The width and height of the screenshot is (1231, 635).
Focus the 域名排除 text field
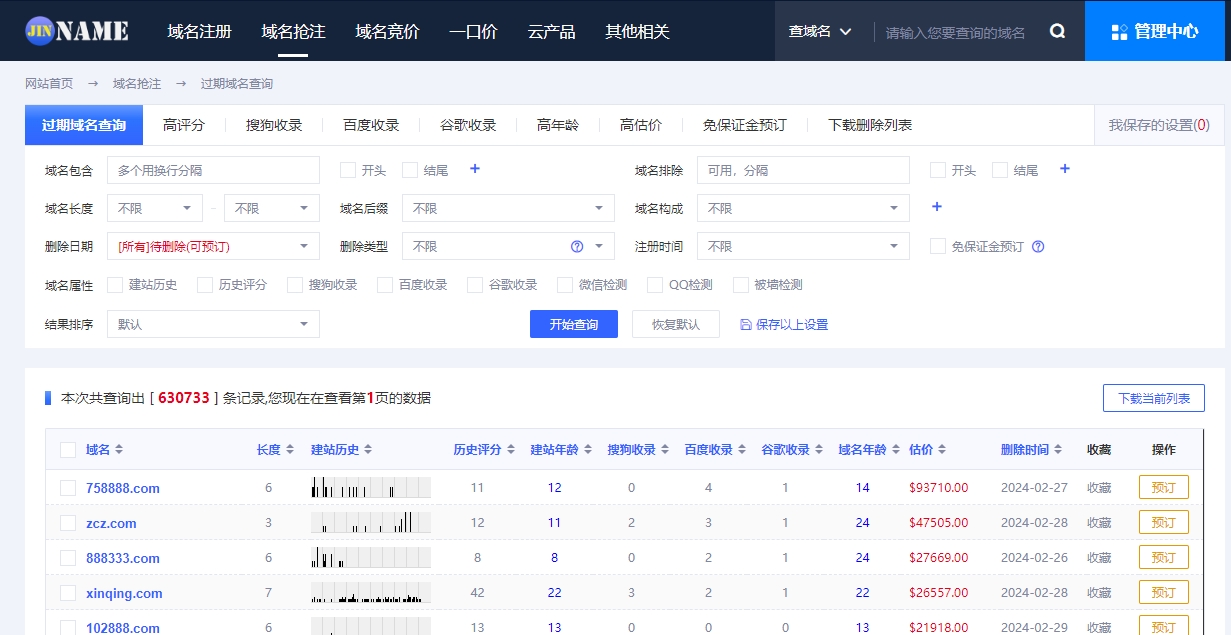803,170
